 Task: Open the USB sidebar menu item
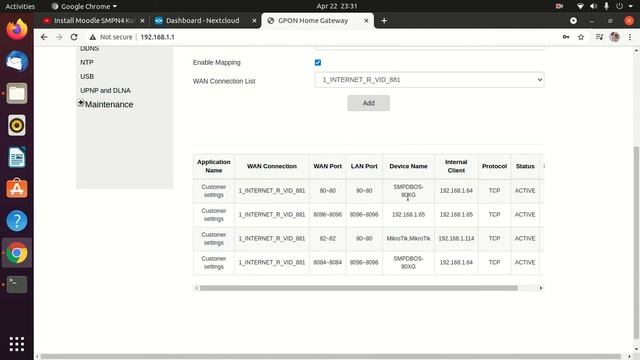87,76
